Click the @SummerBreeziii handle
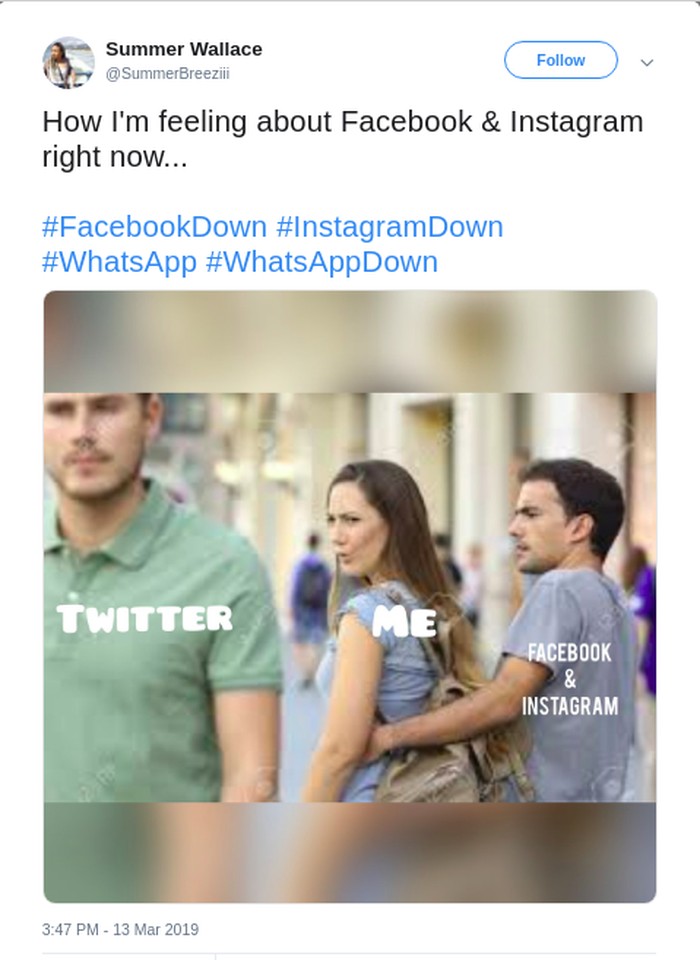Viewport: 700px width, 960px height. pos(167,74)
